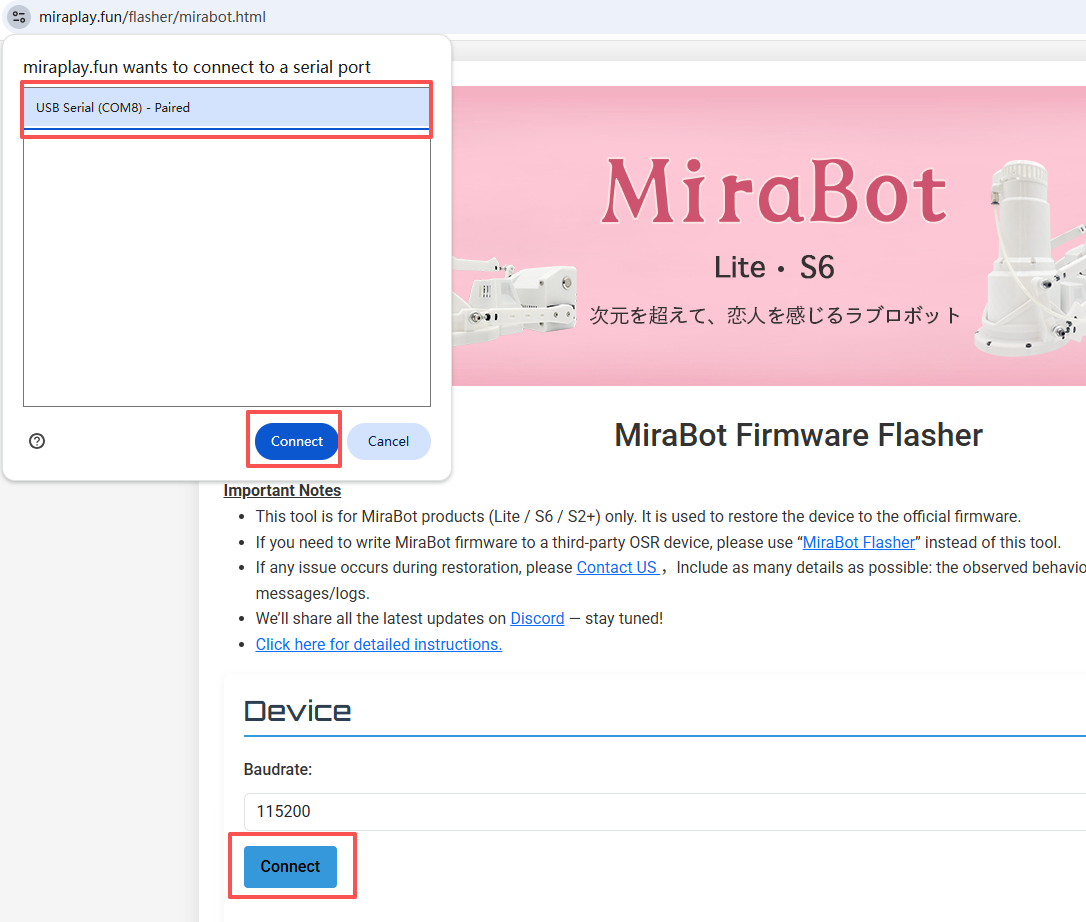Click the blue Connect button under Baudrate
The width and height of the screenshot is (1086, 922).
point(290,867)
